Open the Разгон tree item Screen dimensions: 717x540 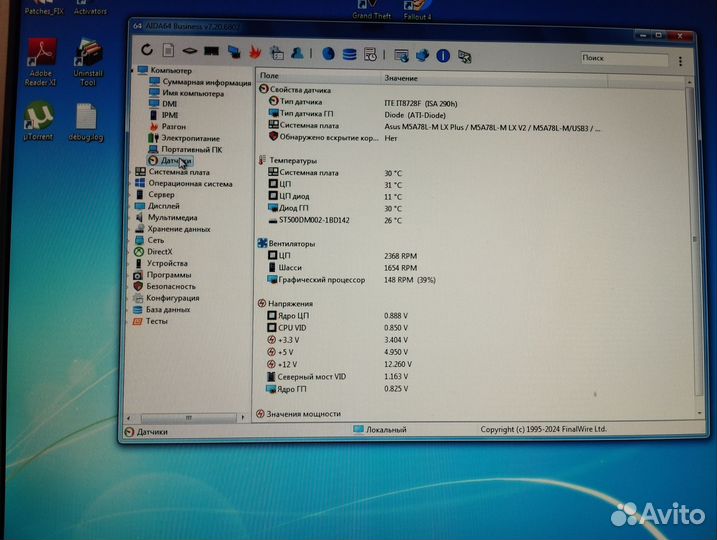[x=173, y=127]
